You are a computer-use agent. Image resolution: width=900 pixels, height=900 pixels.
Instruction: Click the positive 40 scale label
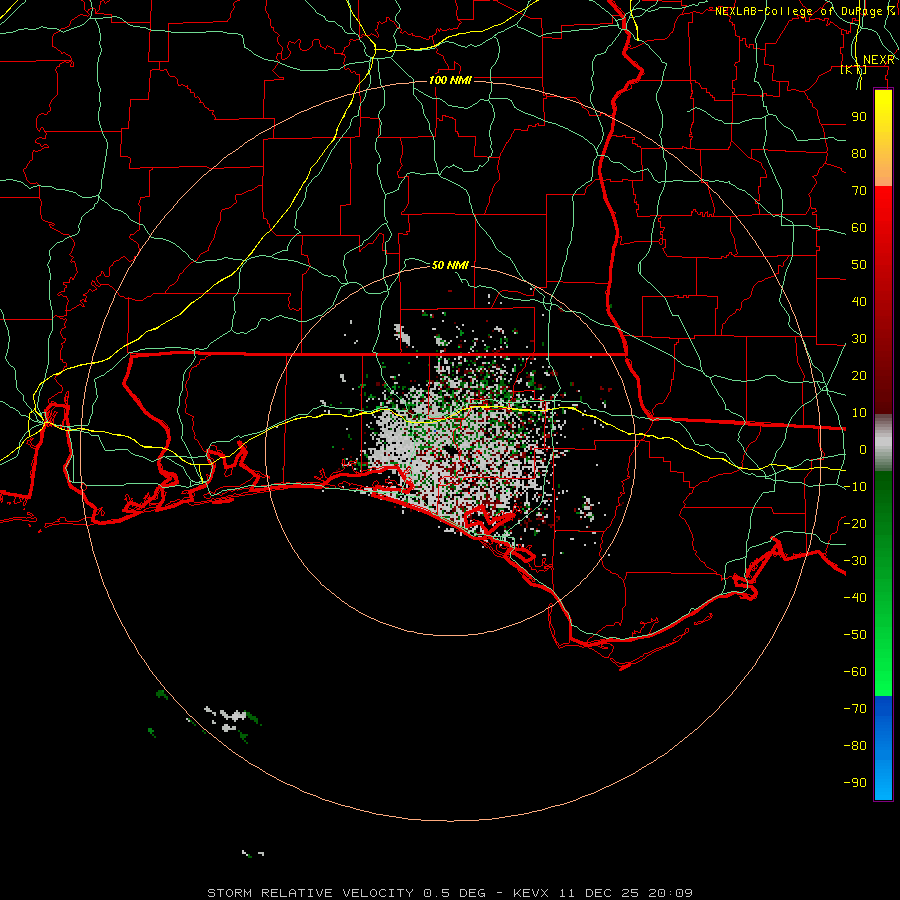coord(859,301)
